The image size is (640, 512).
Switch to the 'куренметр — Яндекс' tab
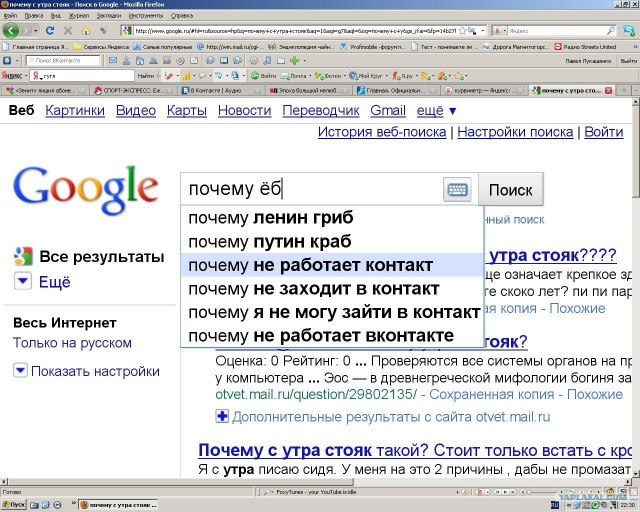[x=483, y=90]
